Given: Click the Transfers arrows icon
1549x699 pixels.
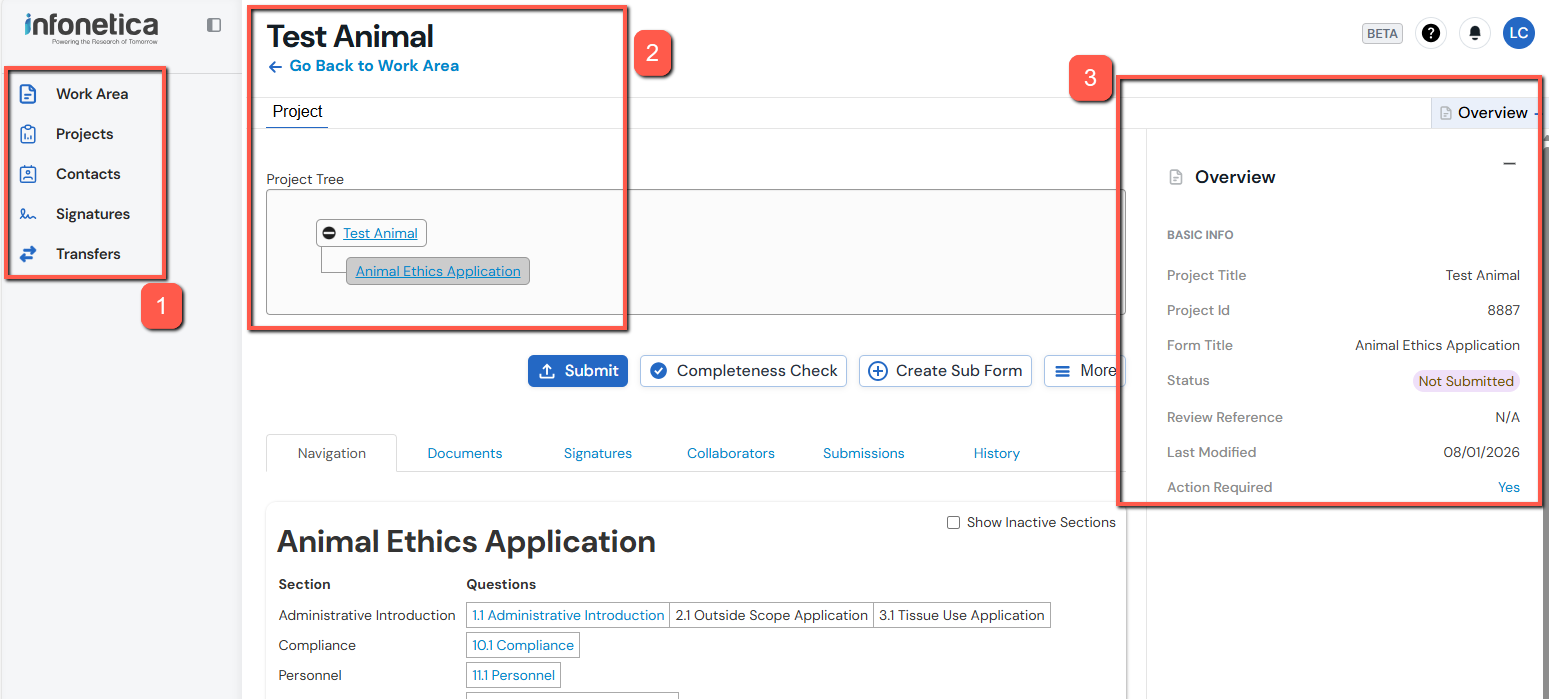Looking at the screenshot, I should click(28, 254).
